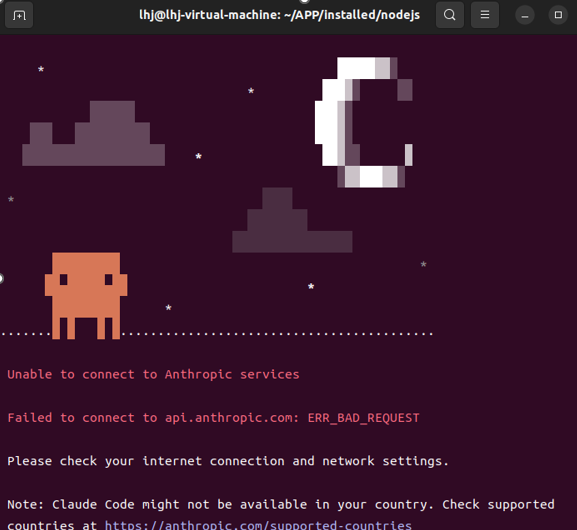The height and width of the screenshot is (530, 577).
Task: Click the 'Please check your internet connection' line
Action: coord(228,461)
